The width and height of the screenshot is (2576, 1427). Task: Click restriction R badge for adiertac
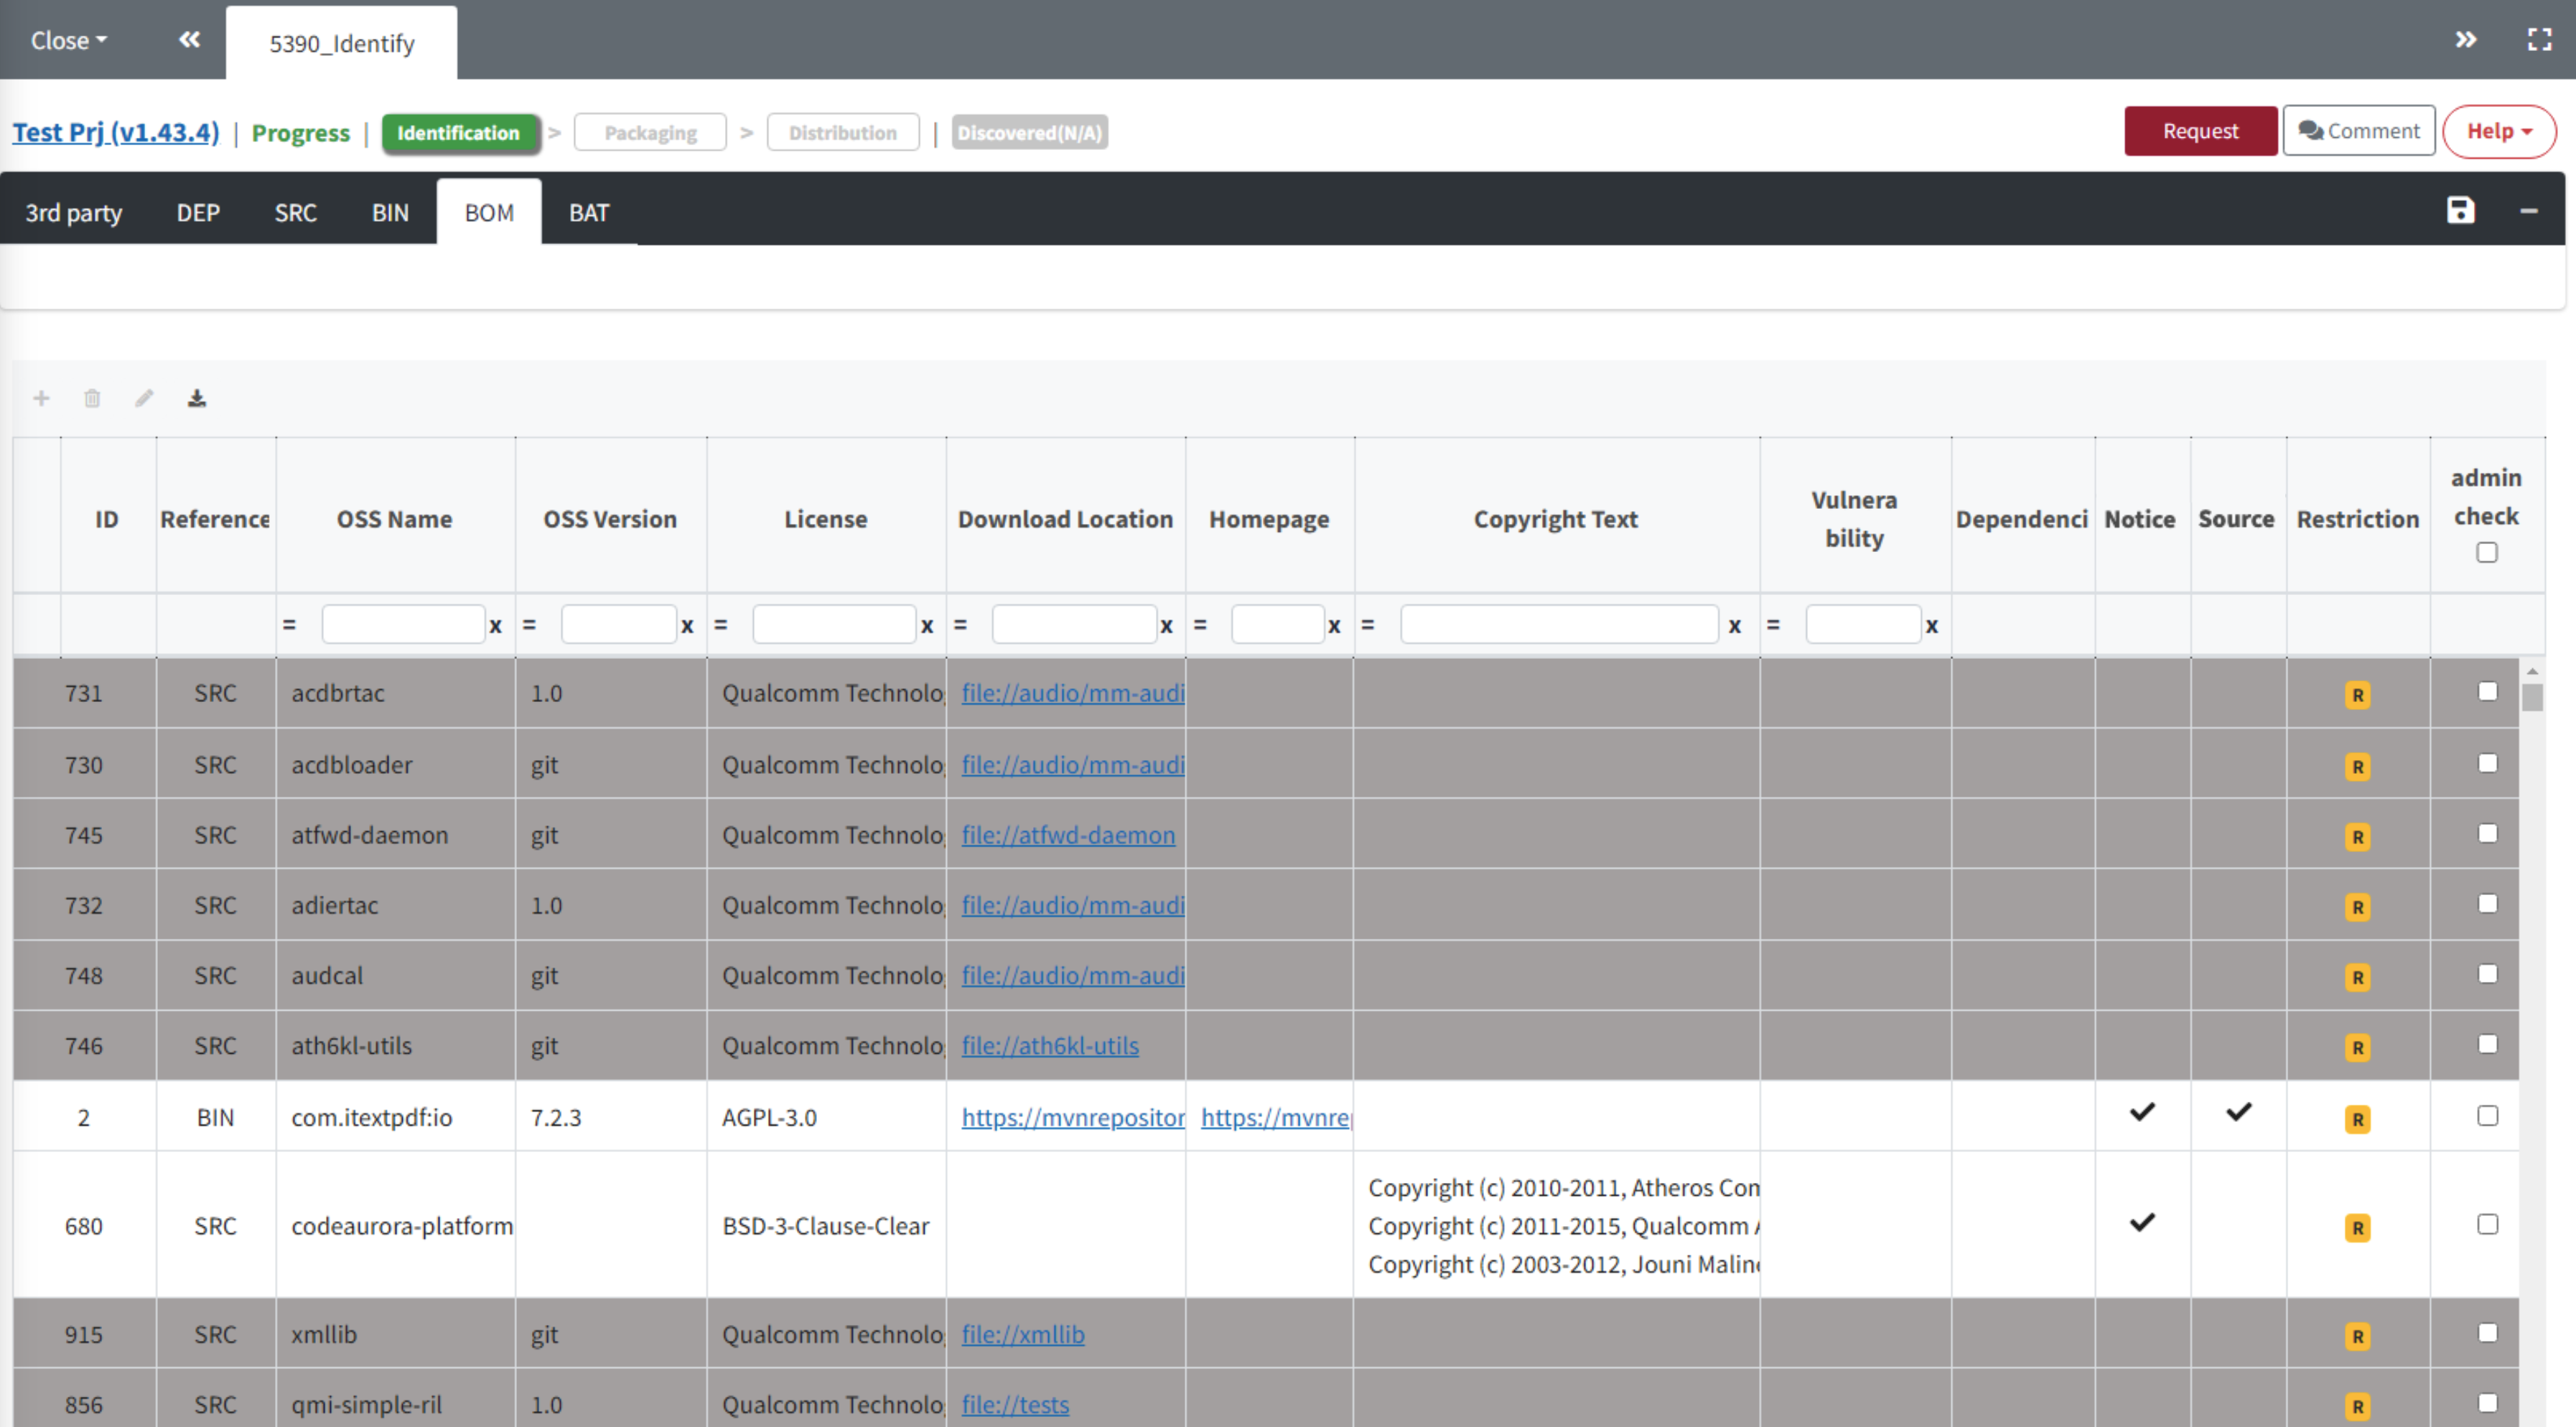(x=2357, y=907)
